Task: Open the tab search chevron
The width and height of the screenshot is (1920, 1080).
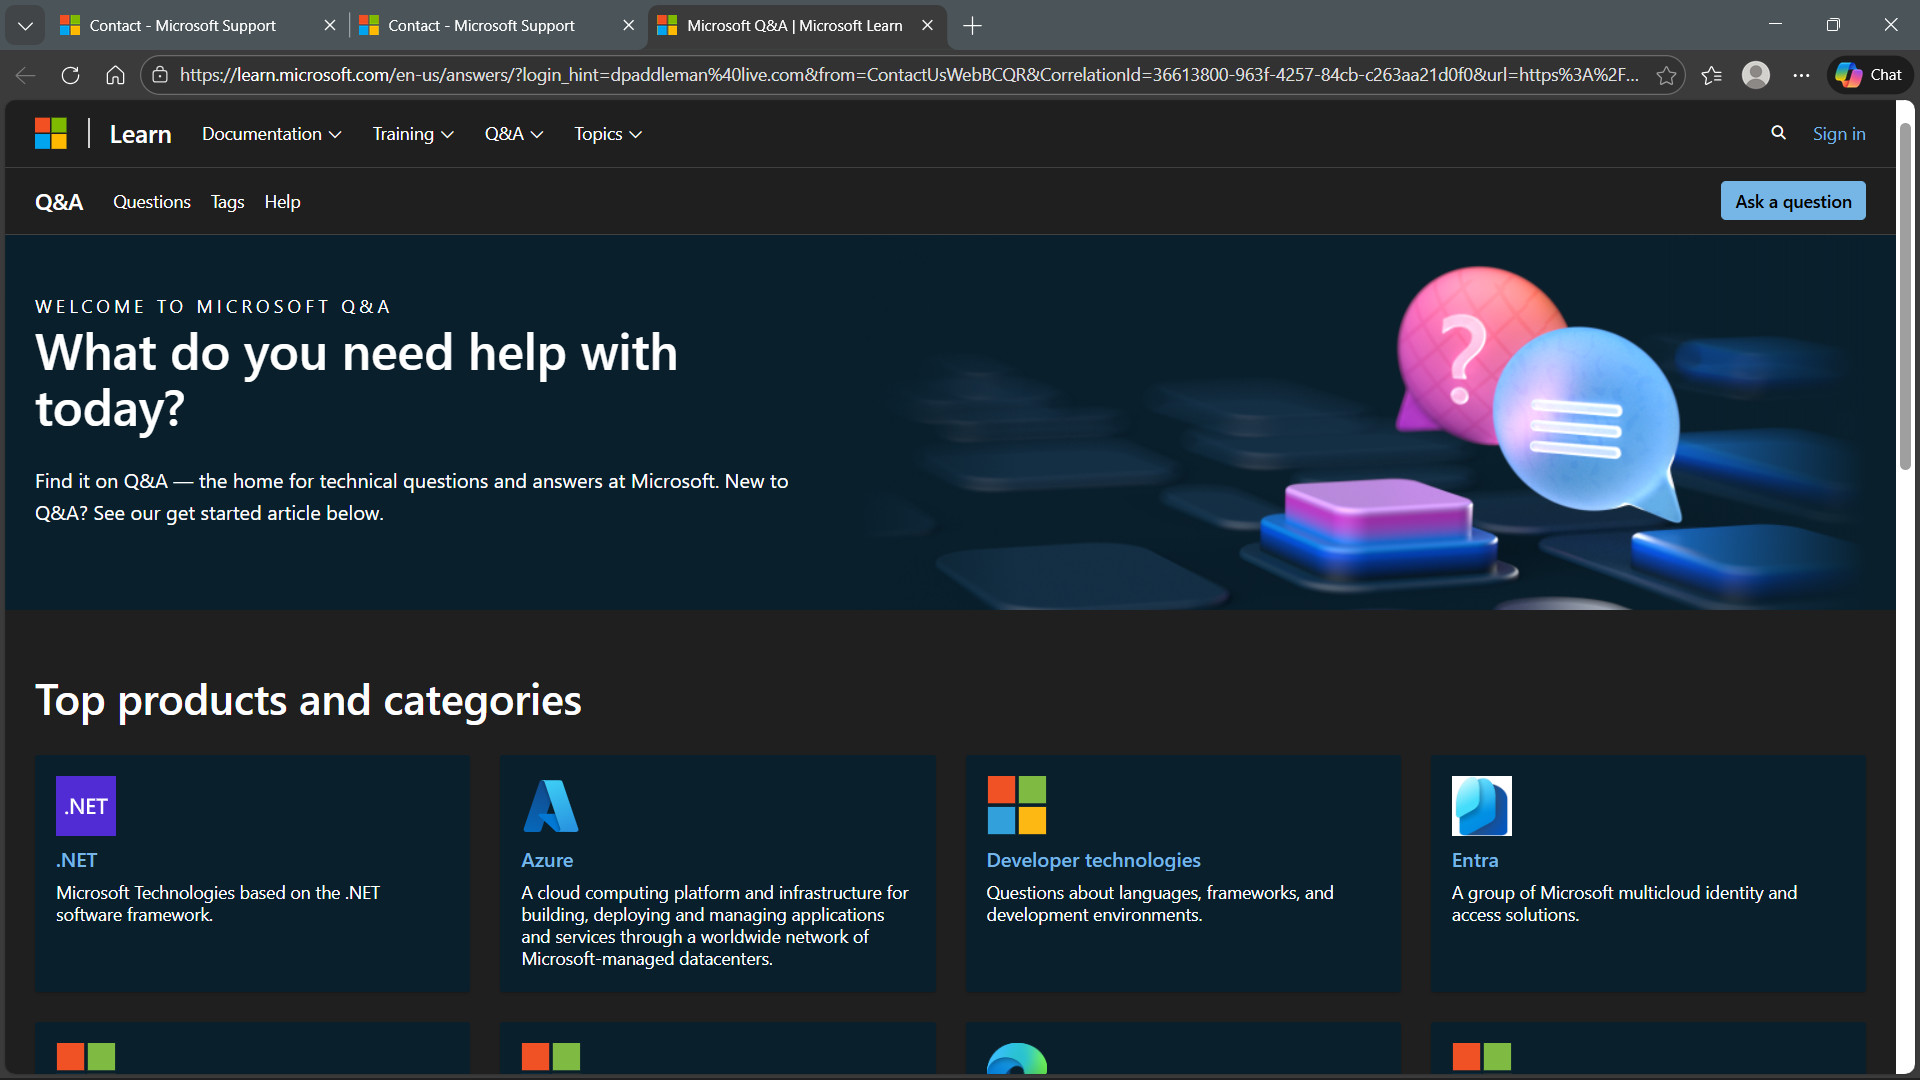Action: (x=25, y=26)
